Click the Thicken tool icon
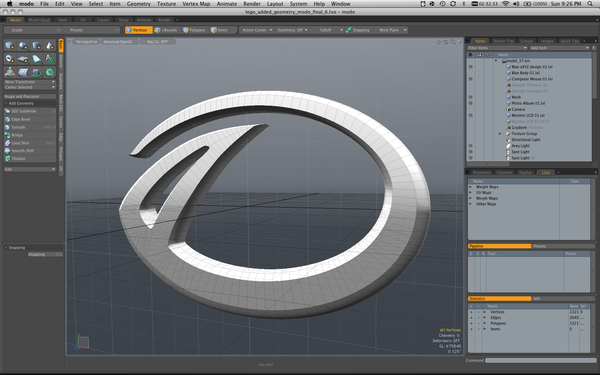 click(7, 158)
